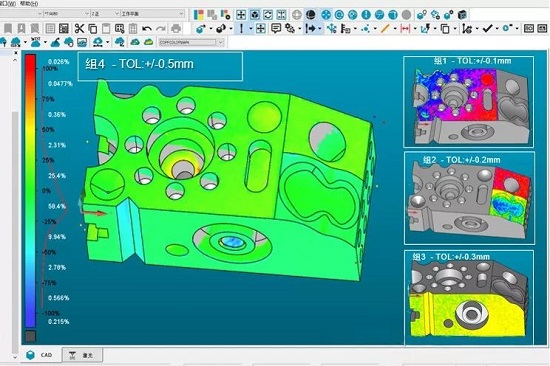Select the 组1 TOL +/-0.1mm thumbnail
Screen dimensions: 550x366
point(469,101)
